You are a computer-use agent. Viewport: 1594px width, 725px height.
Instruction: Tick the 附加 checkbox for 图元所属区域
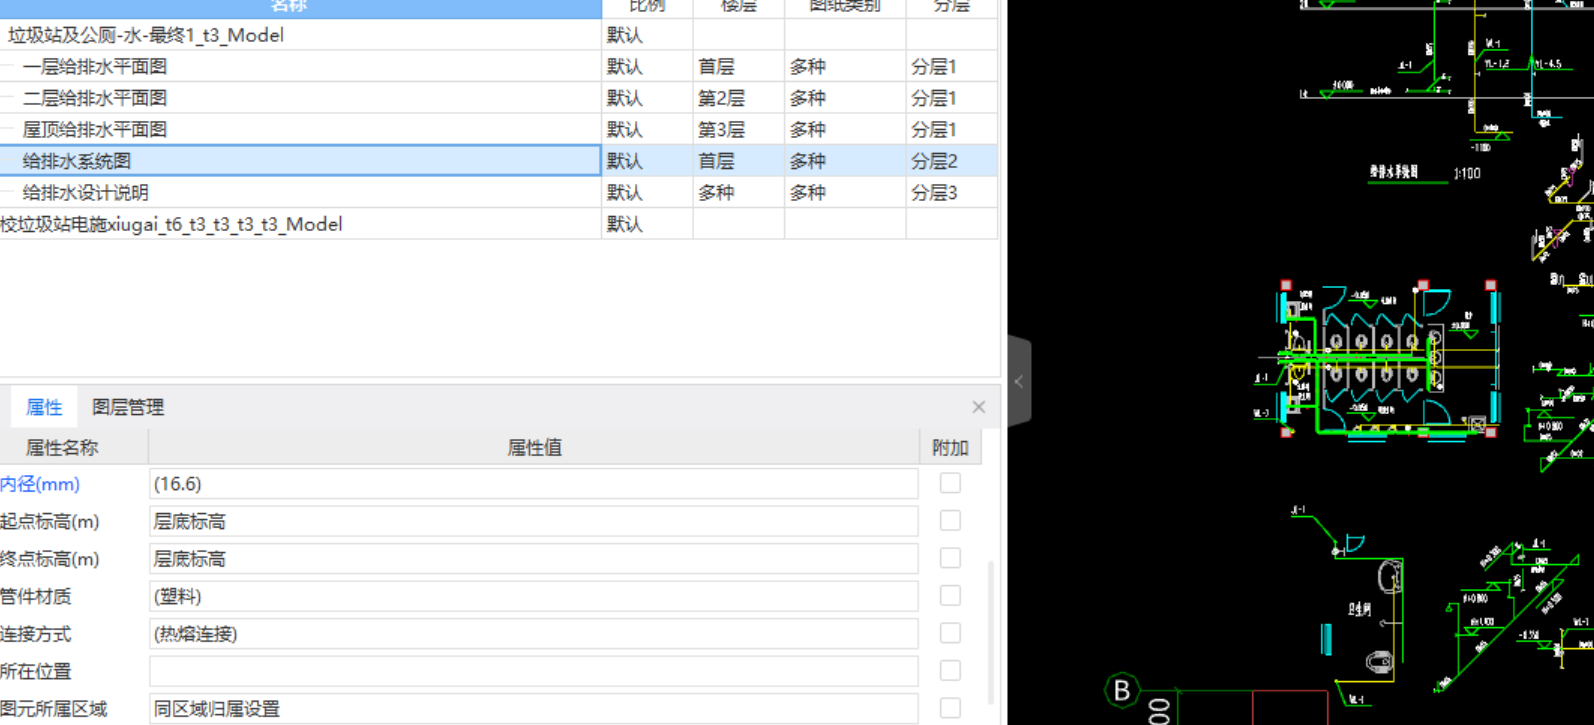[950, 708]
